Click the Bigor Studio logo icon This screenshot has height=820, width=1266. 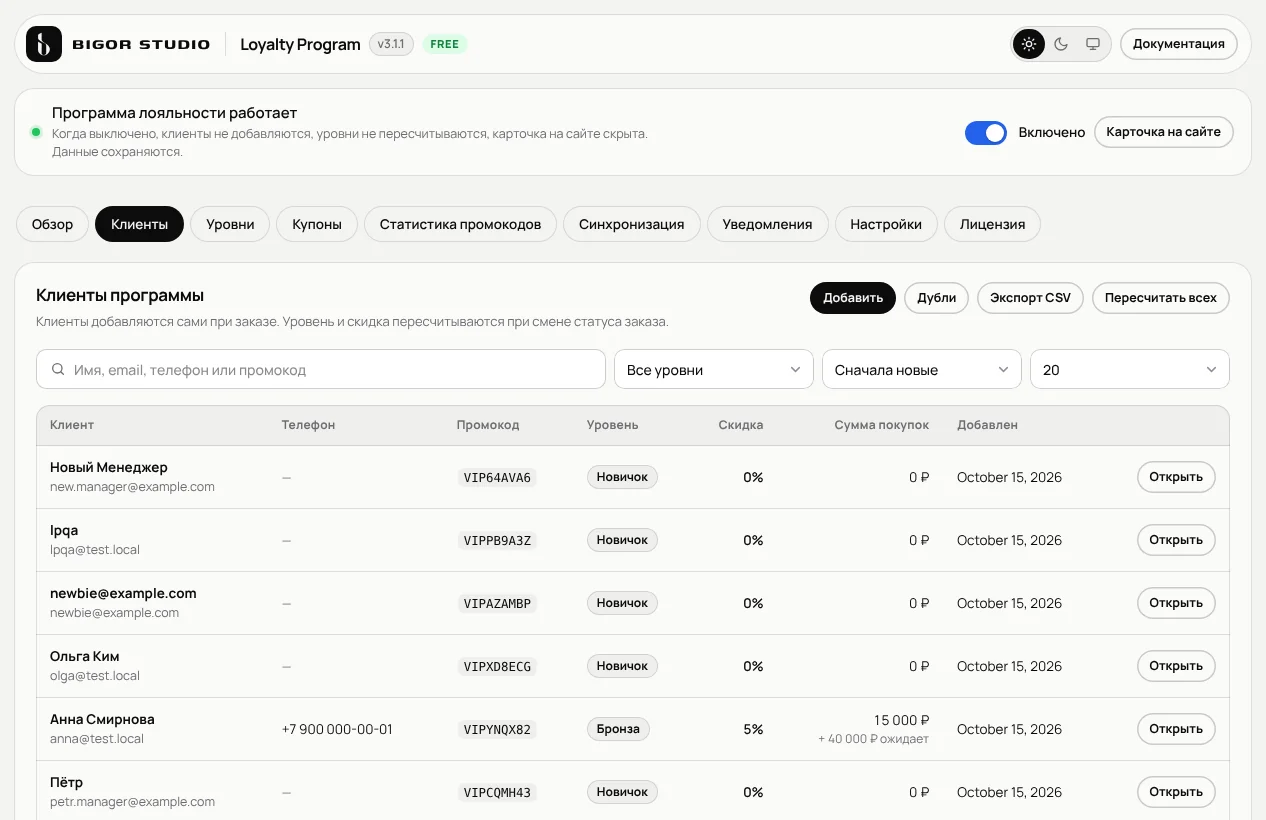coord(44,44)
